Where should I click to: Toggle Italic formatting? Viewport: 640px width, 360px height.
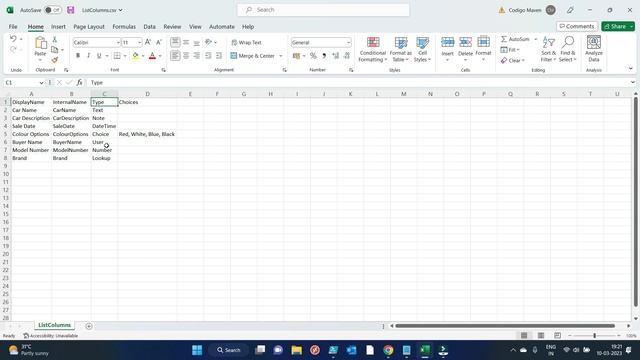89,56
